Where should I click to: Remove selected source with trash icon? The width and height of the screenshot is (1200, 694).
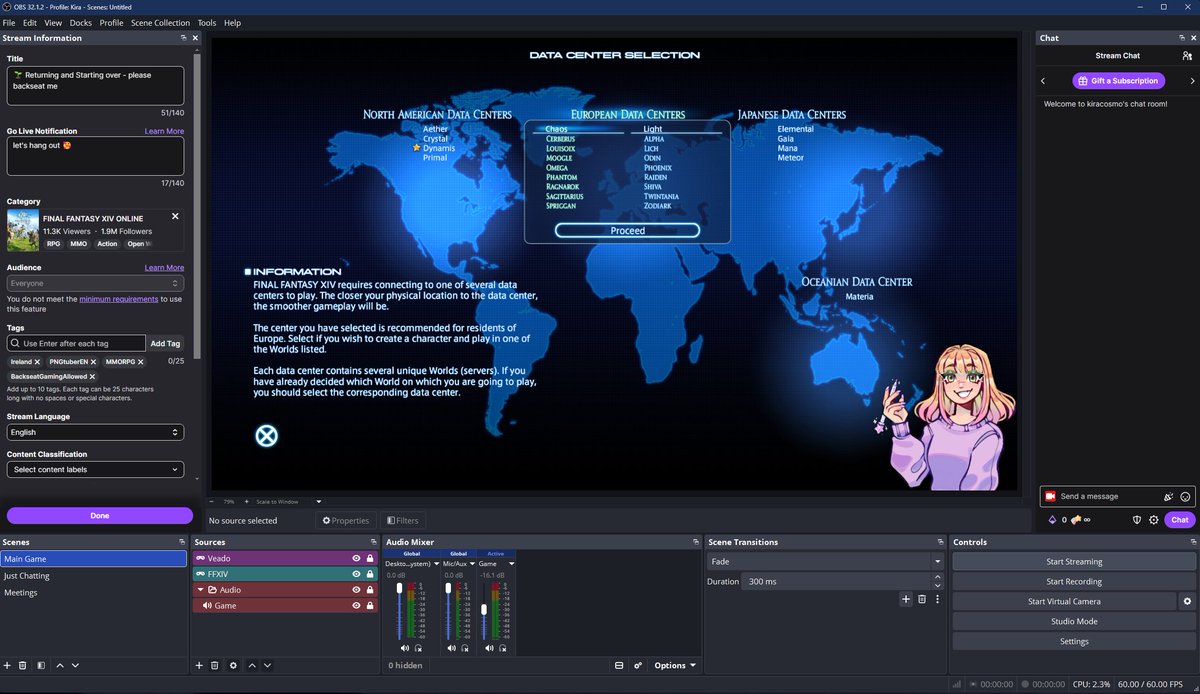[215, 665]
